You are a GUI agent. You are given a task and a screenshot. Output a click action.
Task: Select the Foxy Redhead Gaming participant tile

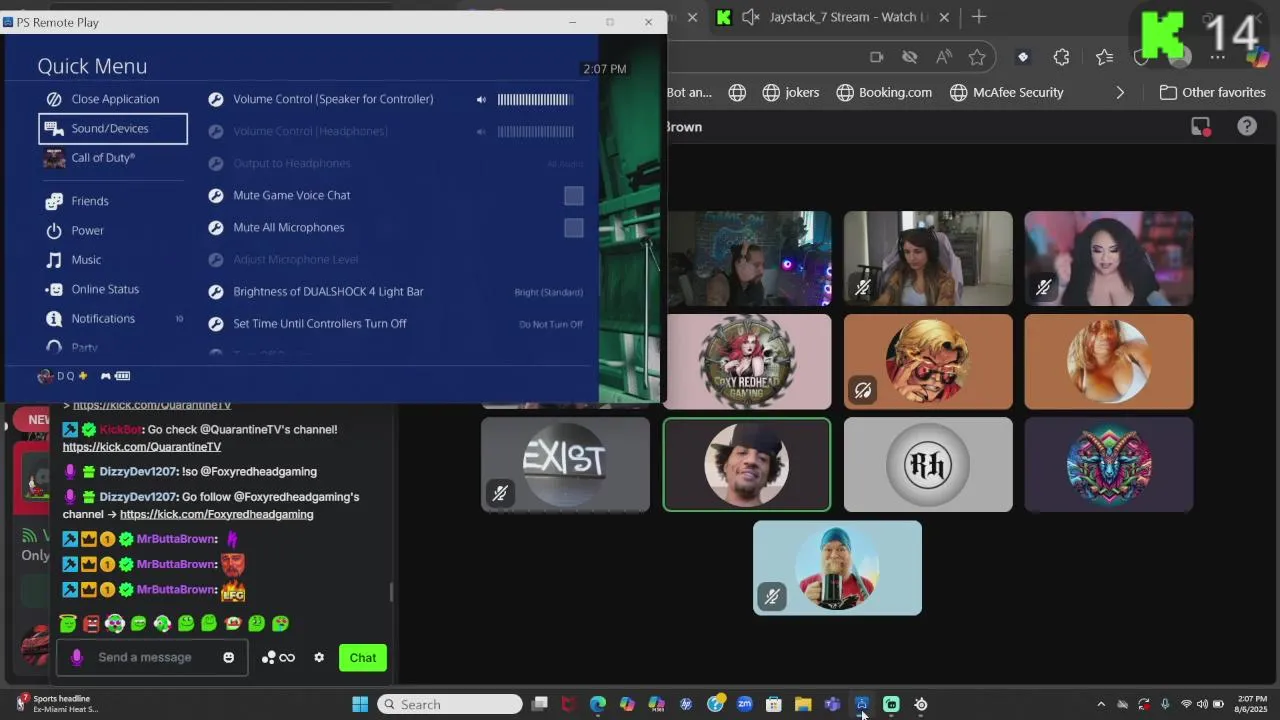click(x=747, y=362)
